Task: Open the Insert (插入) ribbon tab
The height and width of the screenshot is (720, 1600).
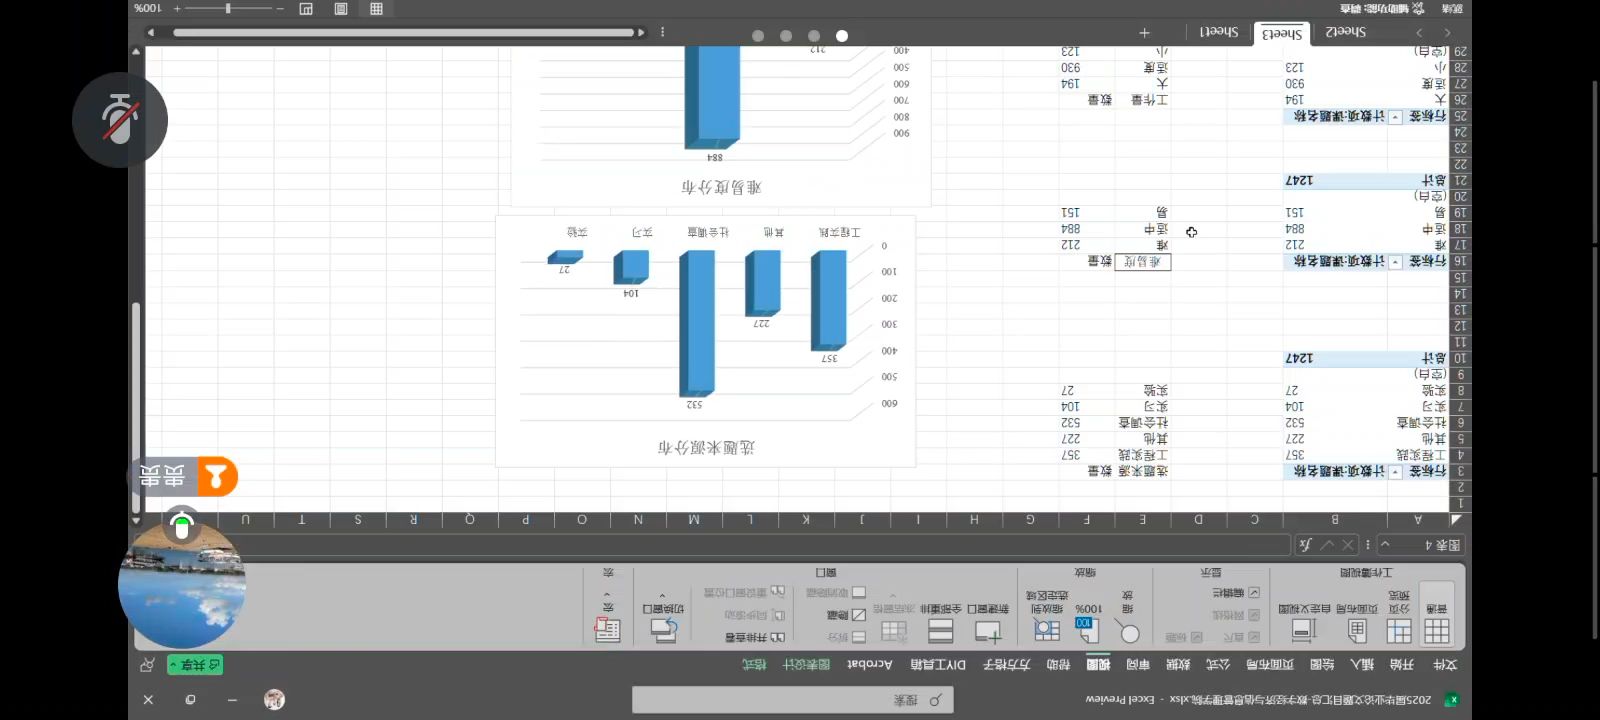Action: click(1362, 664)
